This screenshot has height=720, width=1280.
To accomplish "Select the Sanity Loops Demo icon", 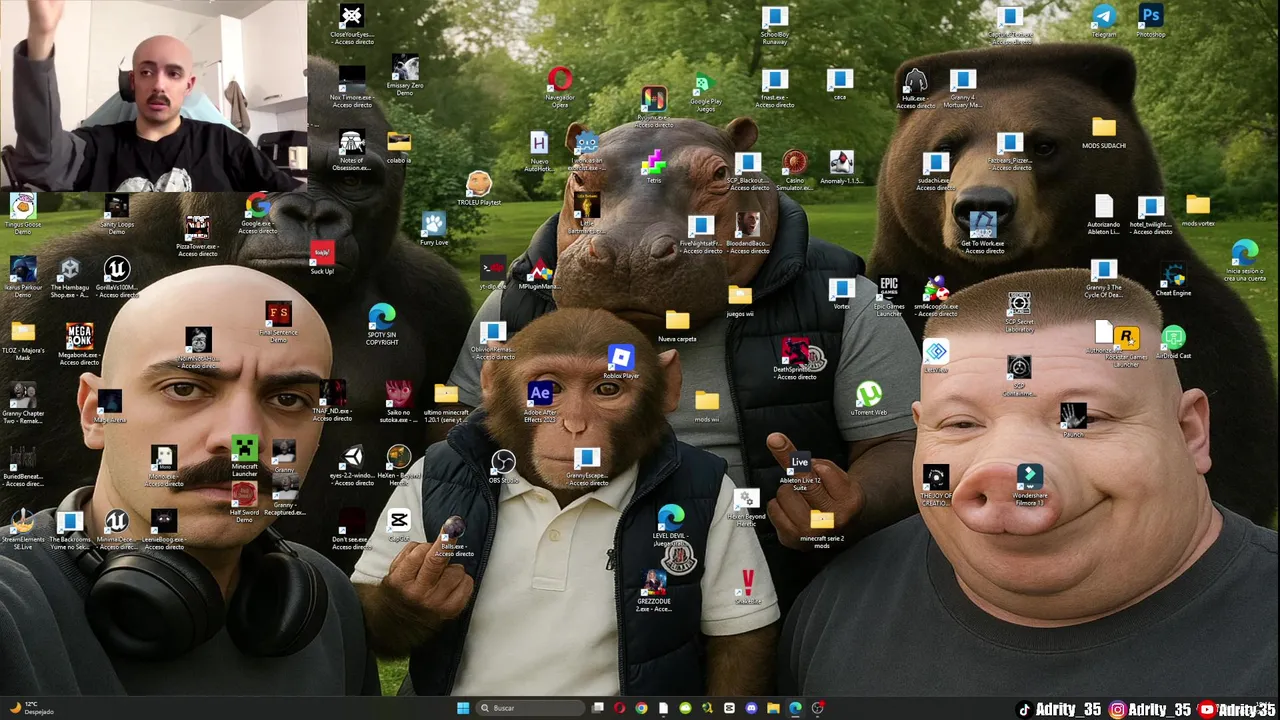I will point(117,214).
